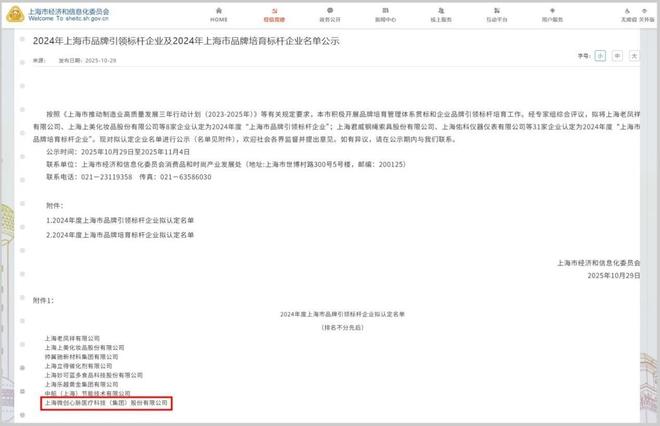Click the Welcome To sheitc.sh.gov.cn text
Screen dimensions: 660x426
(x=69, y=19)
